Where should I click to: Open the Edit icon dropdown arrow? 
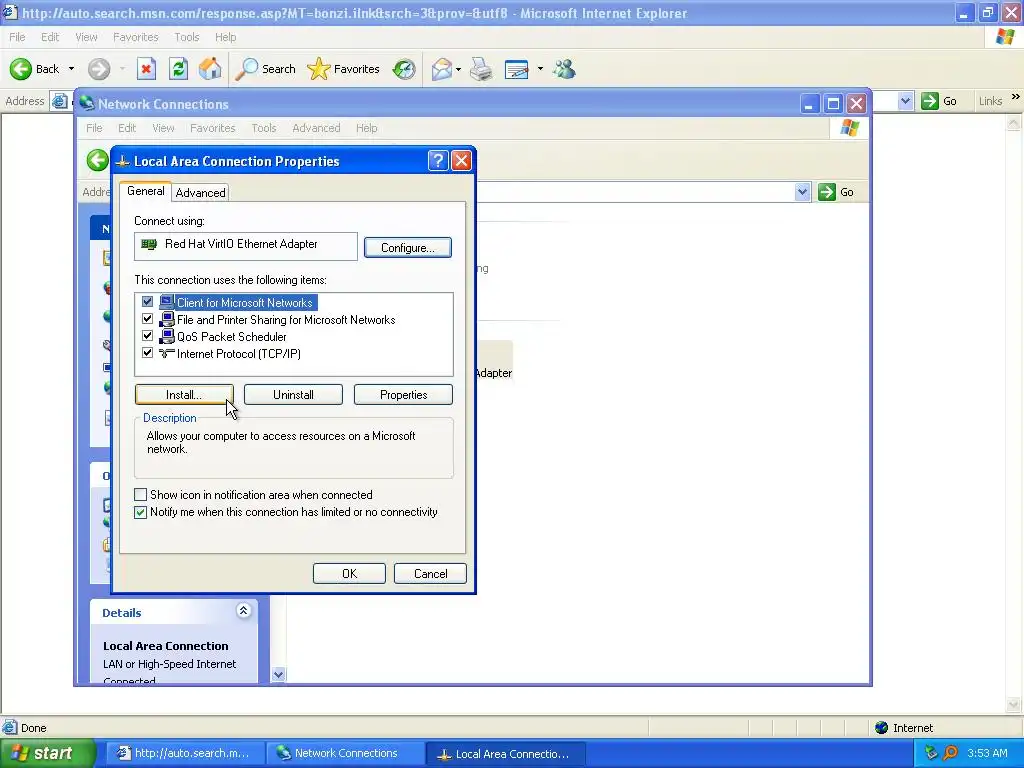(x=540, y=69)
